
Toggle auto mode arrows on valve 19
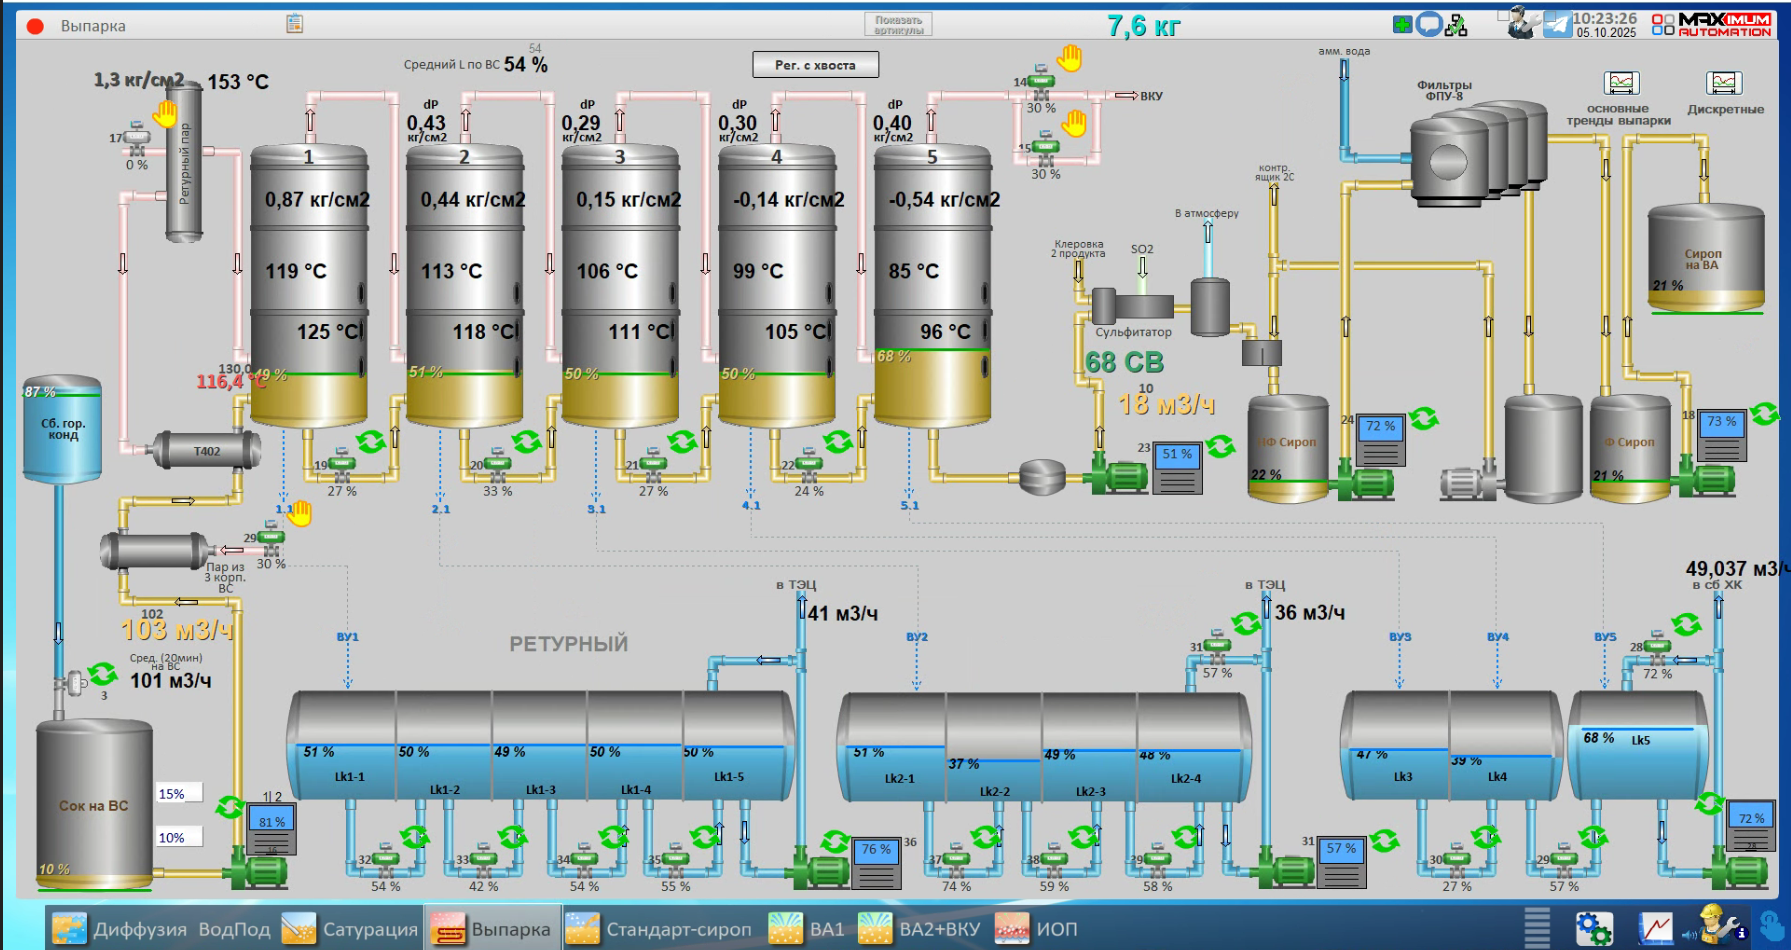(x=372, y=441)
